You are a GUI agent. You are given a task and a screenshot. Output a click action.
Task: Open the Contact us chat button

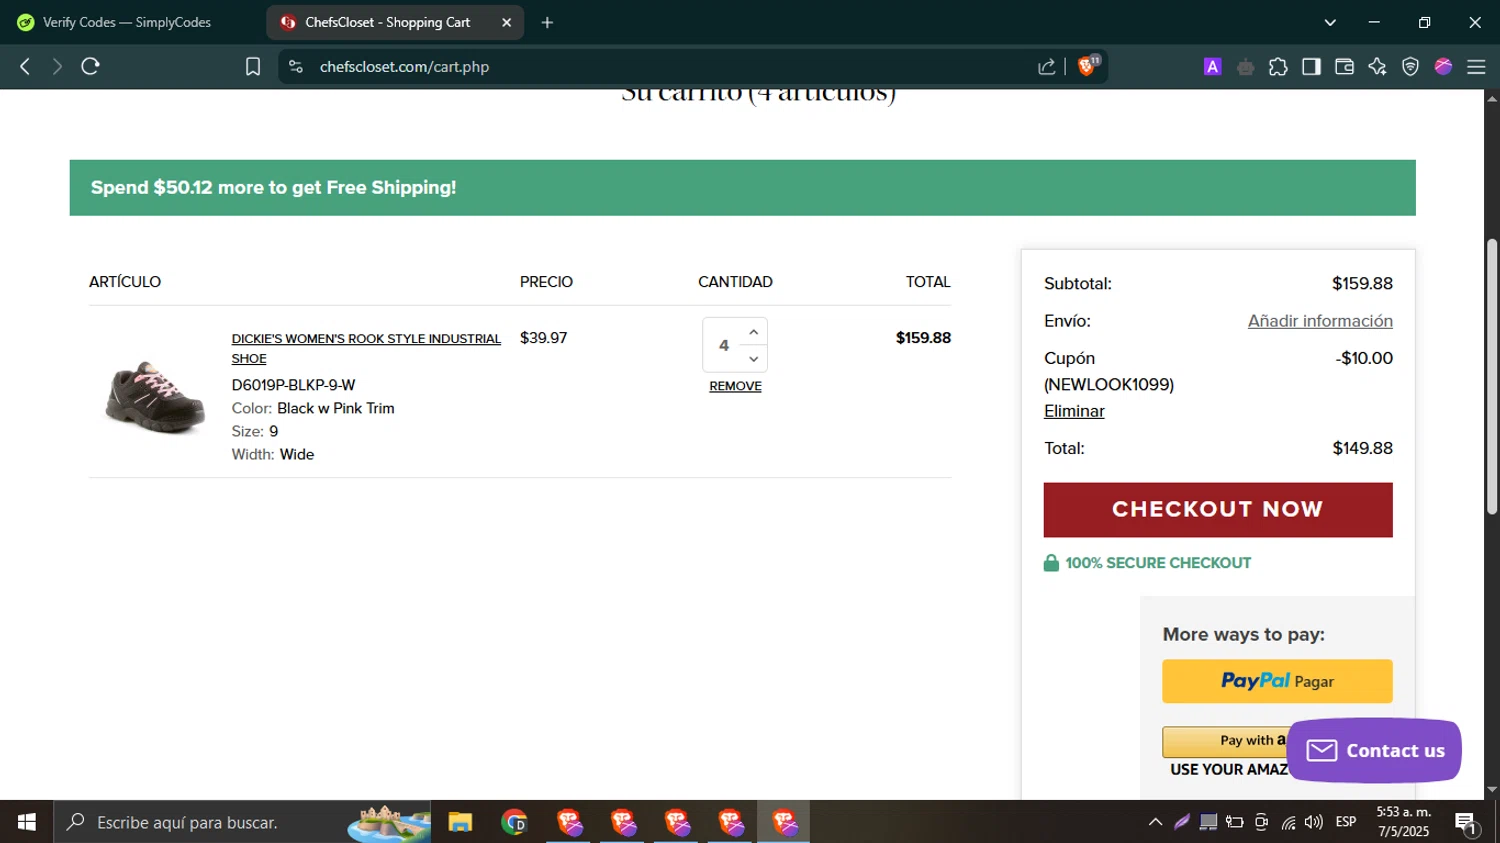(x=1374, y=750)
